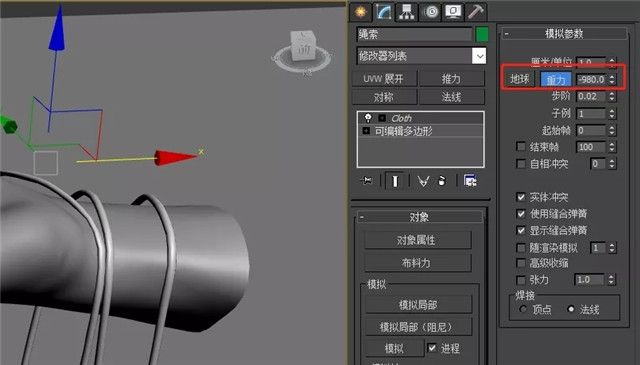Open the Display panel tab

coord(453,12)
